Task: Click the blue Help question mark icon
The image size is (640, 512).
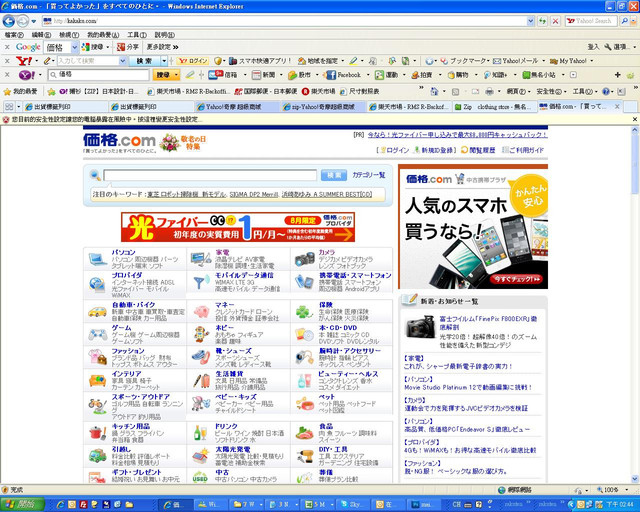Action: point(606,91)
